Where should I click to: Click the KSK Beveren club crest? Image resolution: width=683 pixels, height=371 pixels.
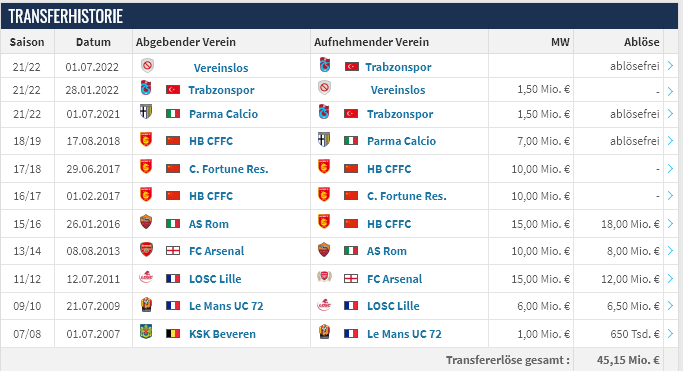pos(146,332)
